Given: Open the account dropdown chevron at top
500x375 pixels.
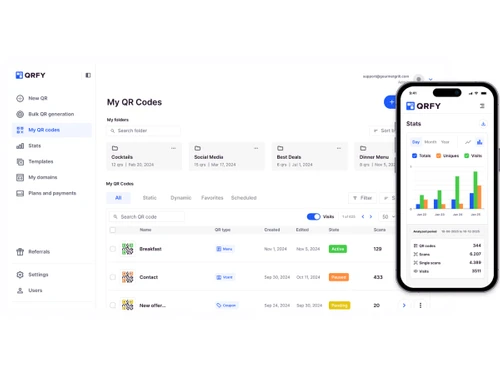Looking at the screenshot, I should pos(430,79).
